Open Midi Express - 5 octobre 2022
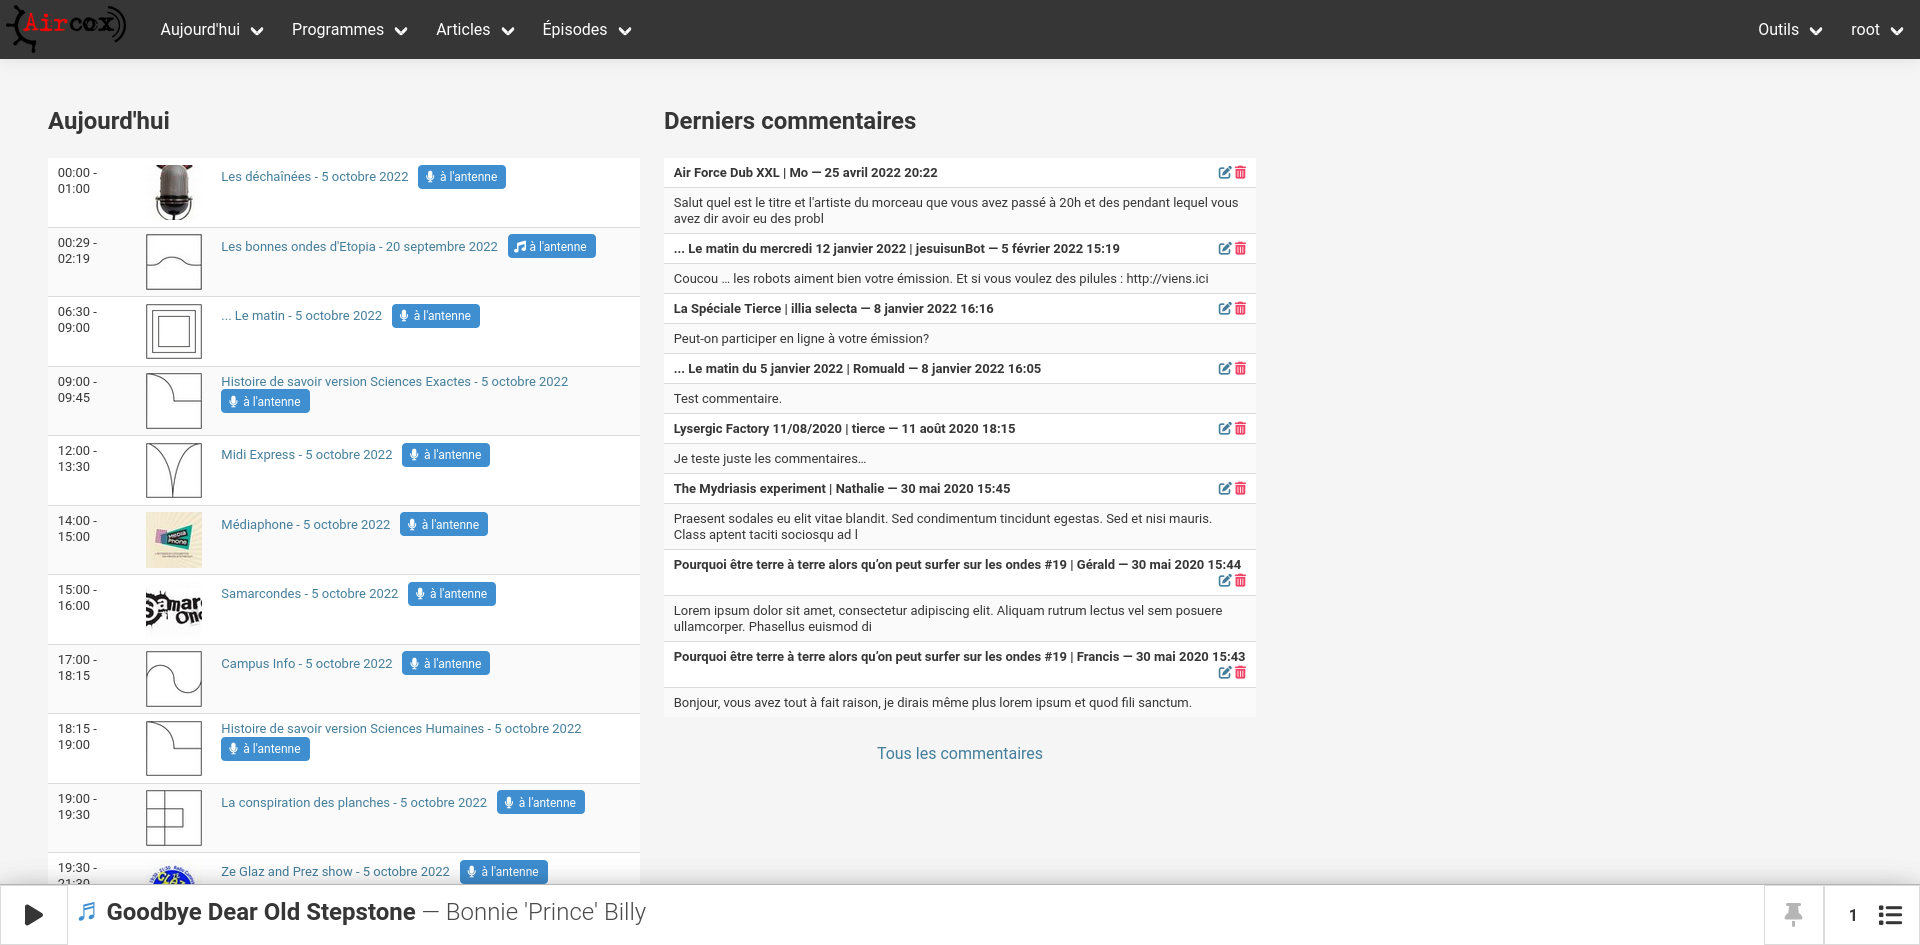Screen dimensions: 1920x945 (x=306, y=455)
